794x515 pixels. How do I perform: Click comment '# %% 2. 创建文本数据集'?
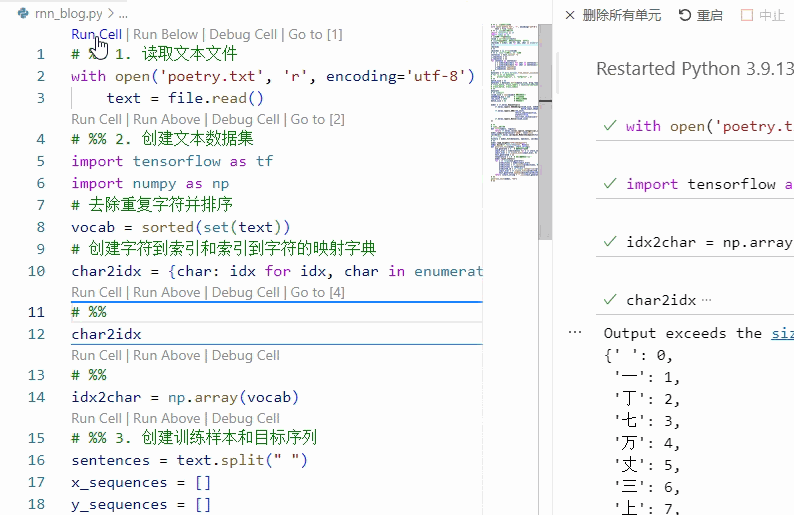pyautogui.click(x=163, y=139)
